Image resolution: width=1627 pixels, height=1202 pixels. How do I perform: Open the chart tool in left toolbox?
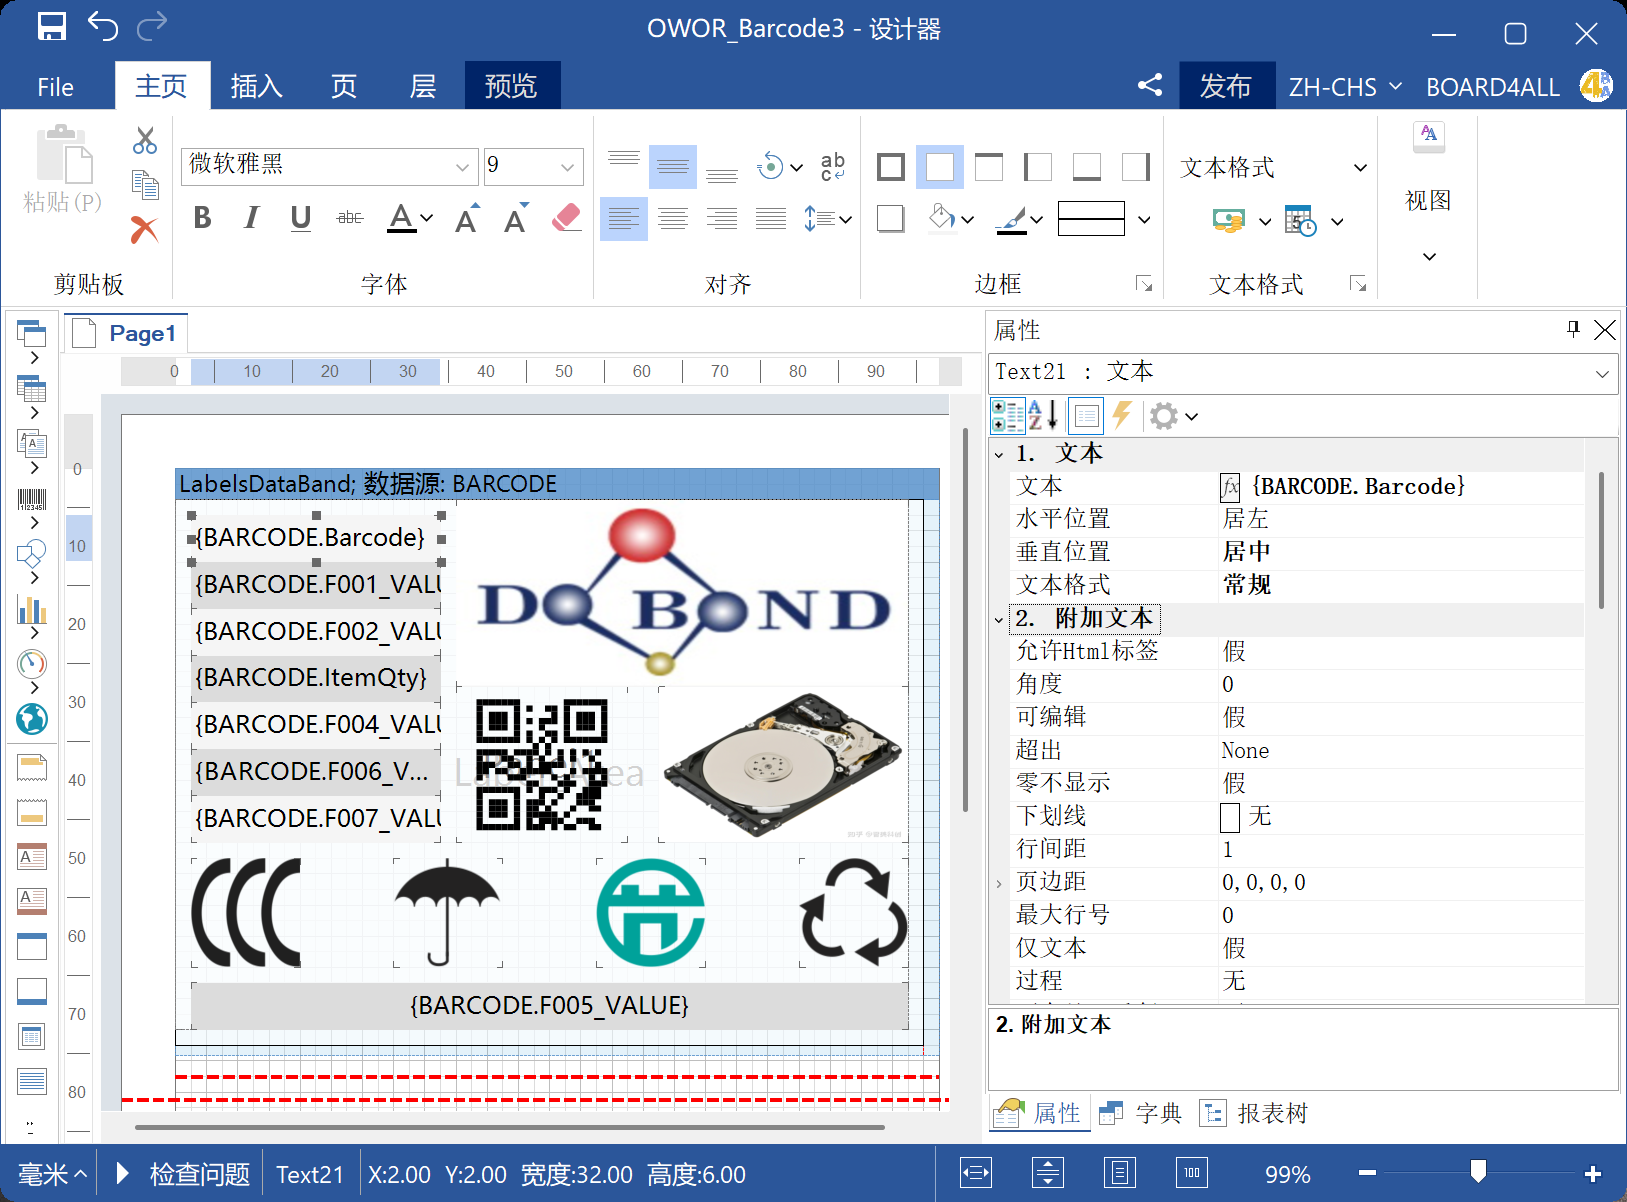pyautogui.click(x=32, y=609)
